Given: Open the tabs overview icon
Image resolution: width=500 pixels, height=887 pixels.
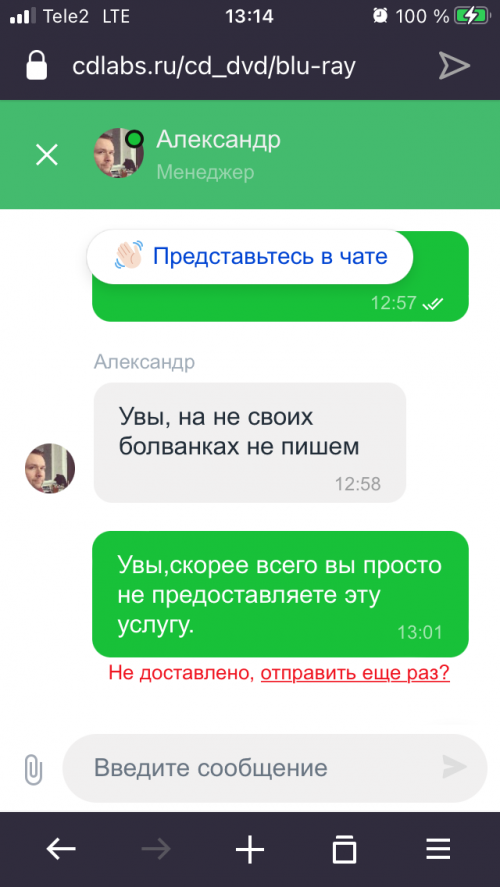Looking at the screenshot, I should pyautogui.click(x=344, y=850).
